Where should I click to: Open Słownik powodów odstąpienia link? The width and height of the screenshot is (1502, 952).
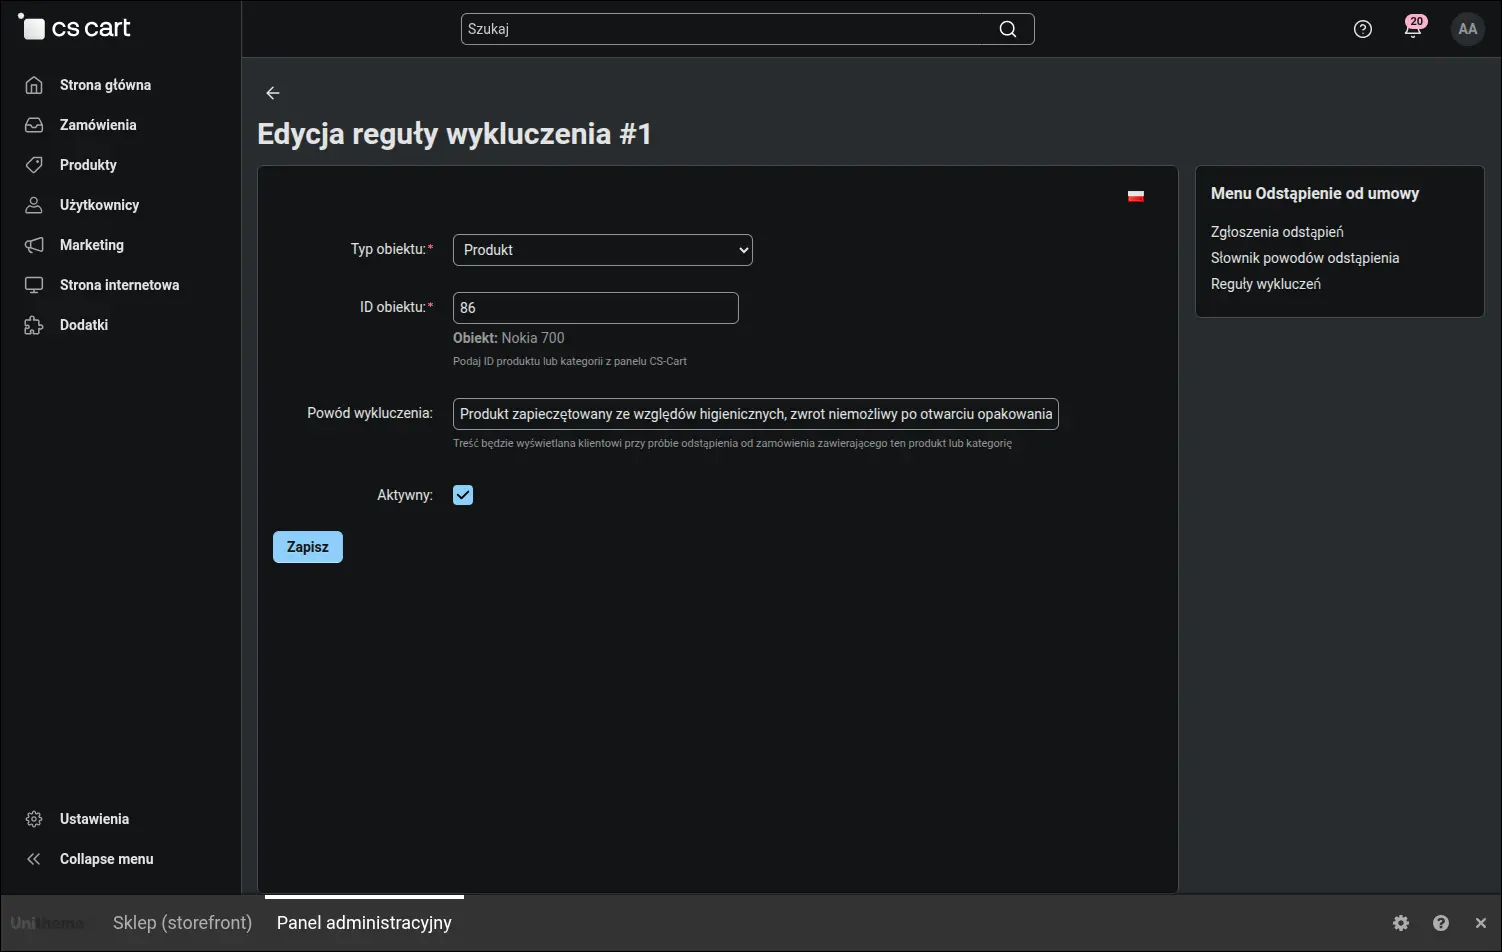1305,258
